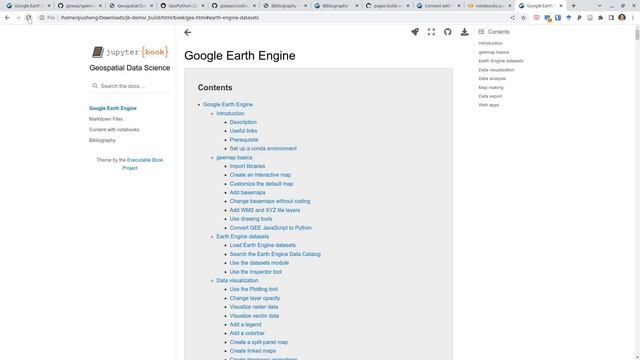640x360 pixels.
Task: Go to Add a legend link
Action: click(x=245, y=324)
